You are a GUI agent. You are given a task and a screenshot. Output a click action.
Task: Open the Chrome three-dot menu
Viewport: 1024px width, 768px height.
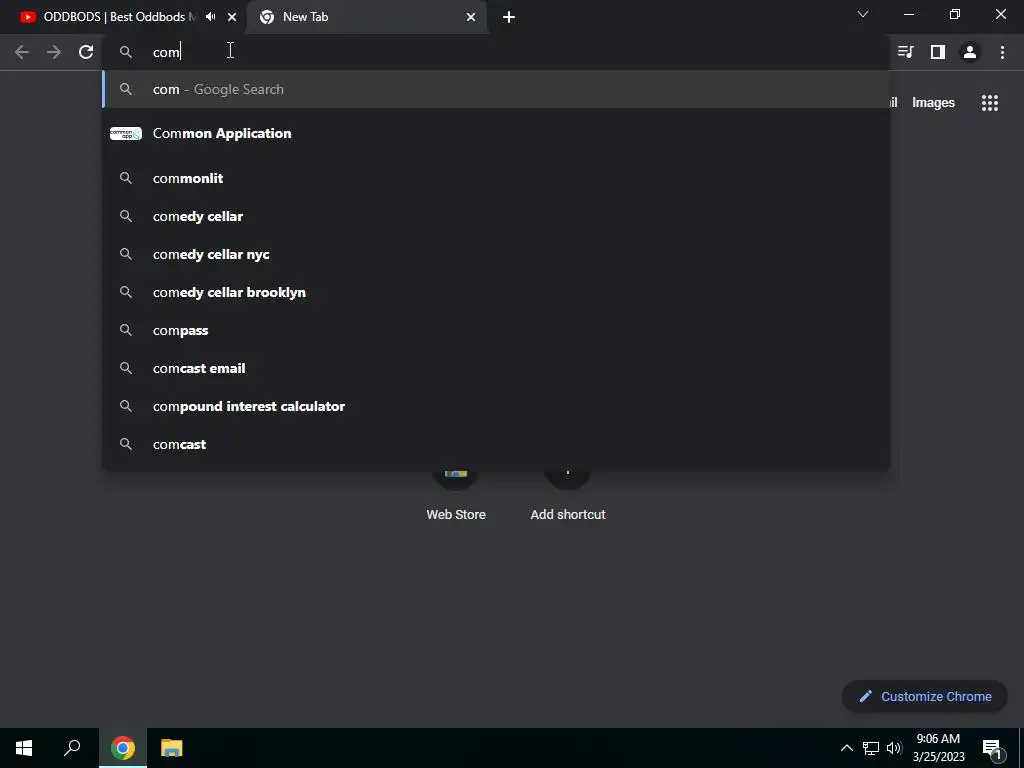pyautogui.click(x=1002, y=52)
